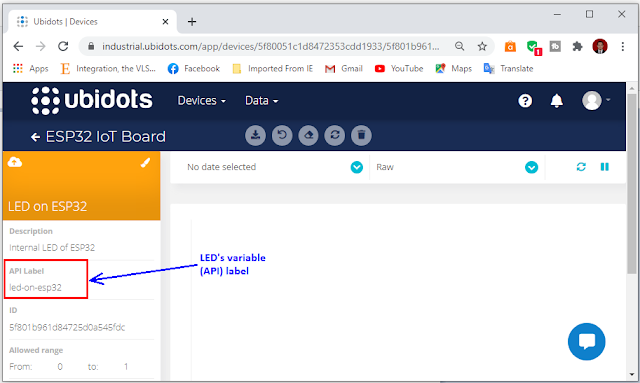Click the cloud upload icon on orange card
640x383 pixels.
15,163
